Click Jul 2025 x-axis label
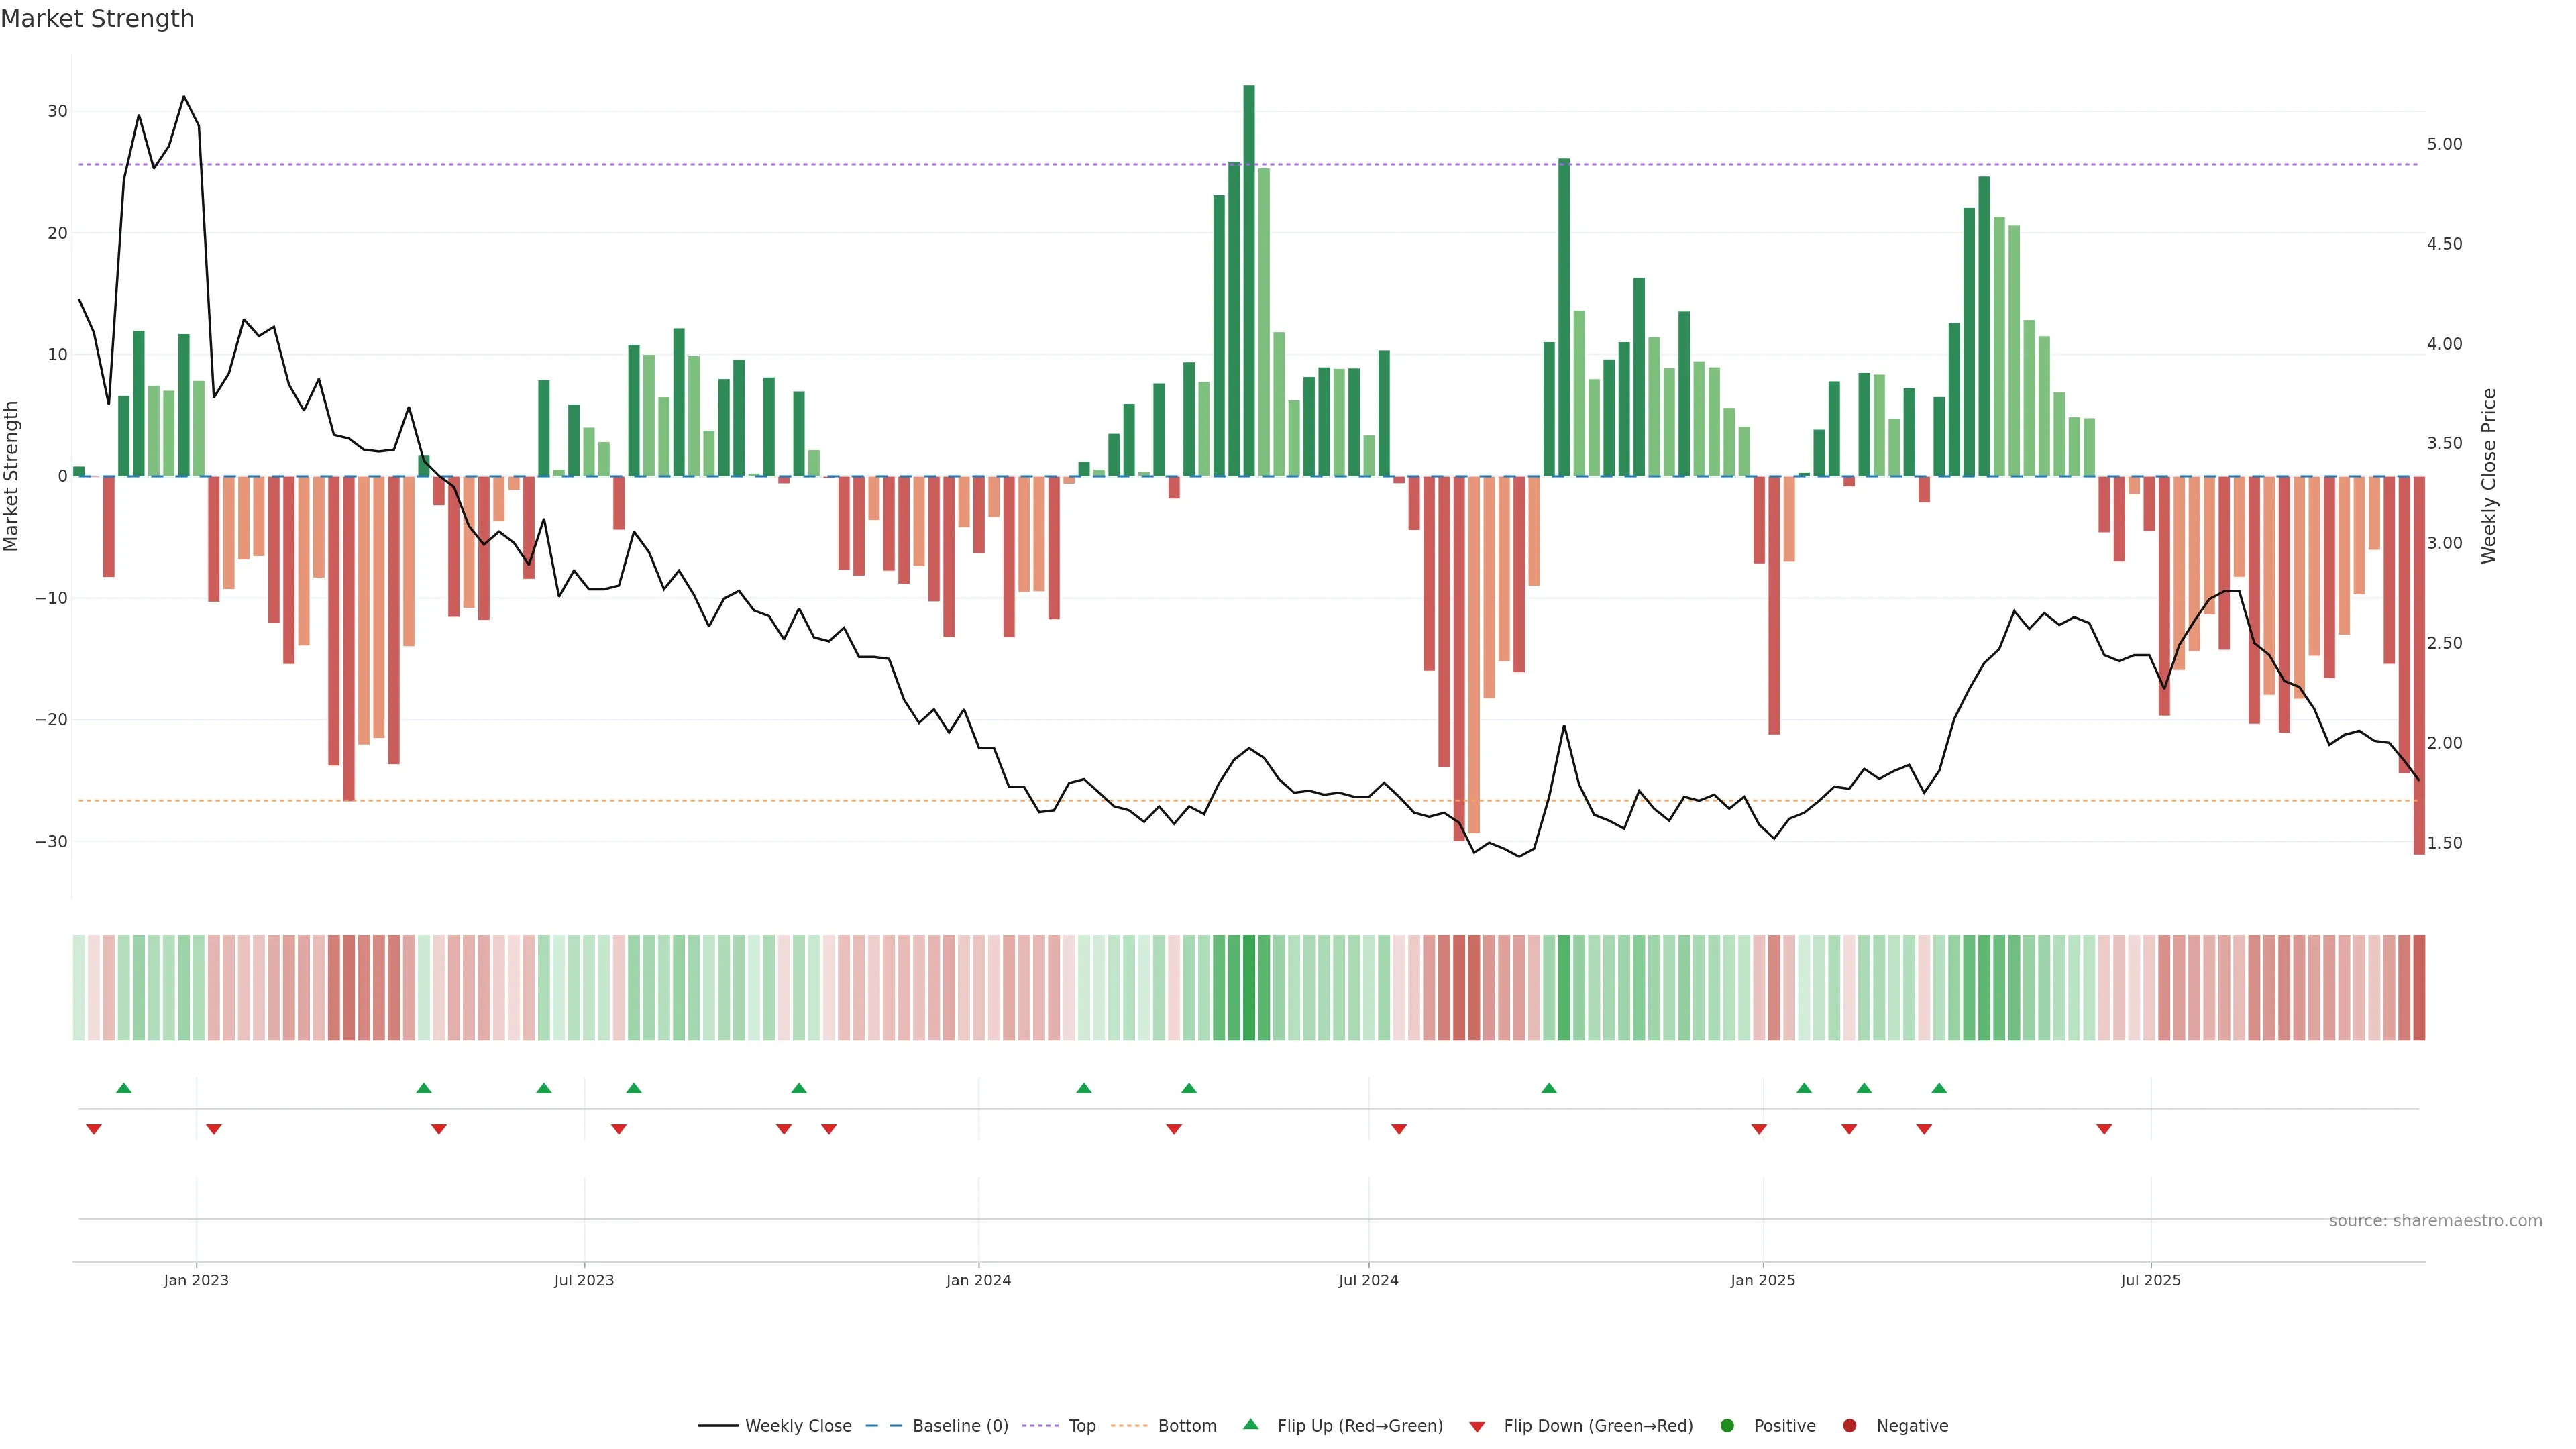 tap(2150, 1280)
